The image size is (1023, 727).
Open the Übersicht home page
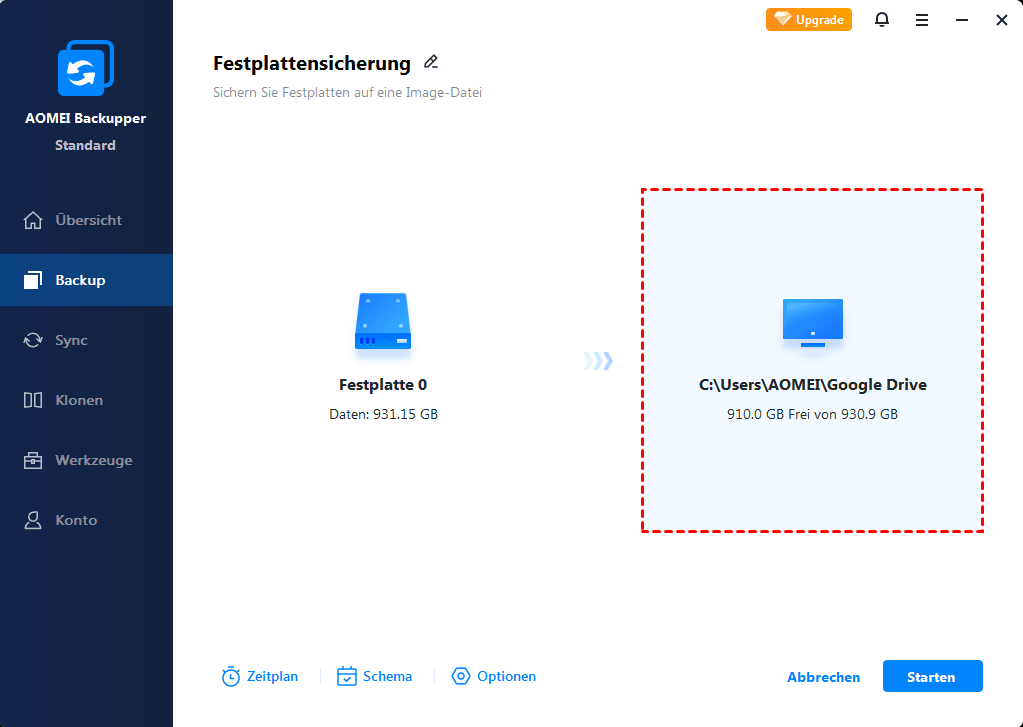tap(86, 220)
